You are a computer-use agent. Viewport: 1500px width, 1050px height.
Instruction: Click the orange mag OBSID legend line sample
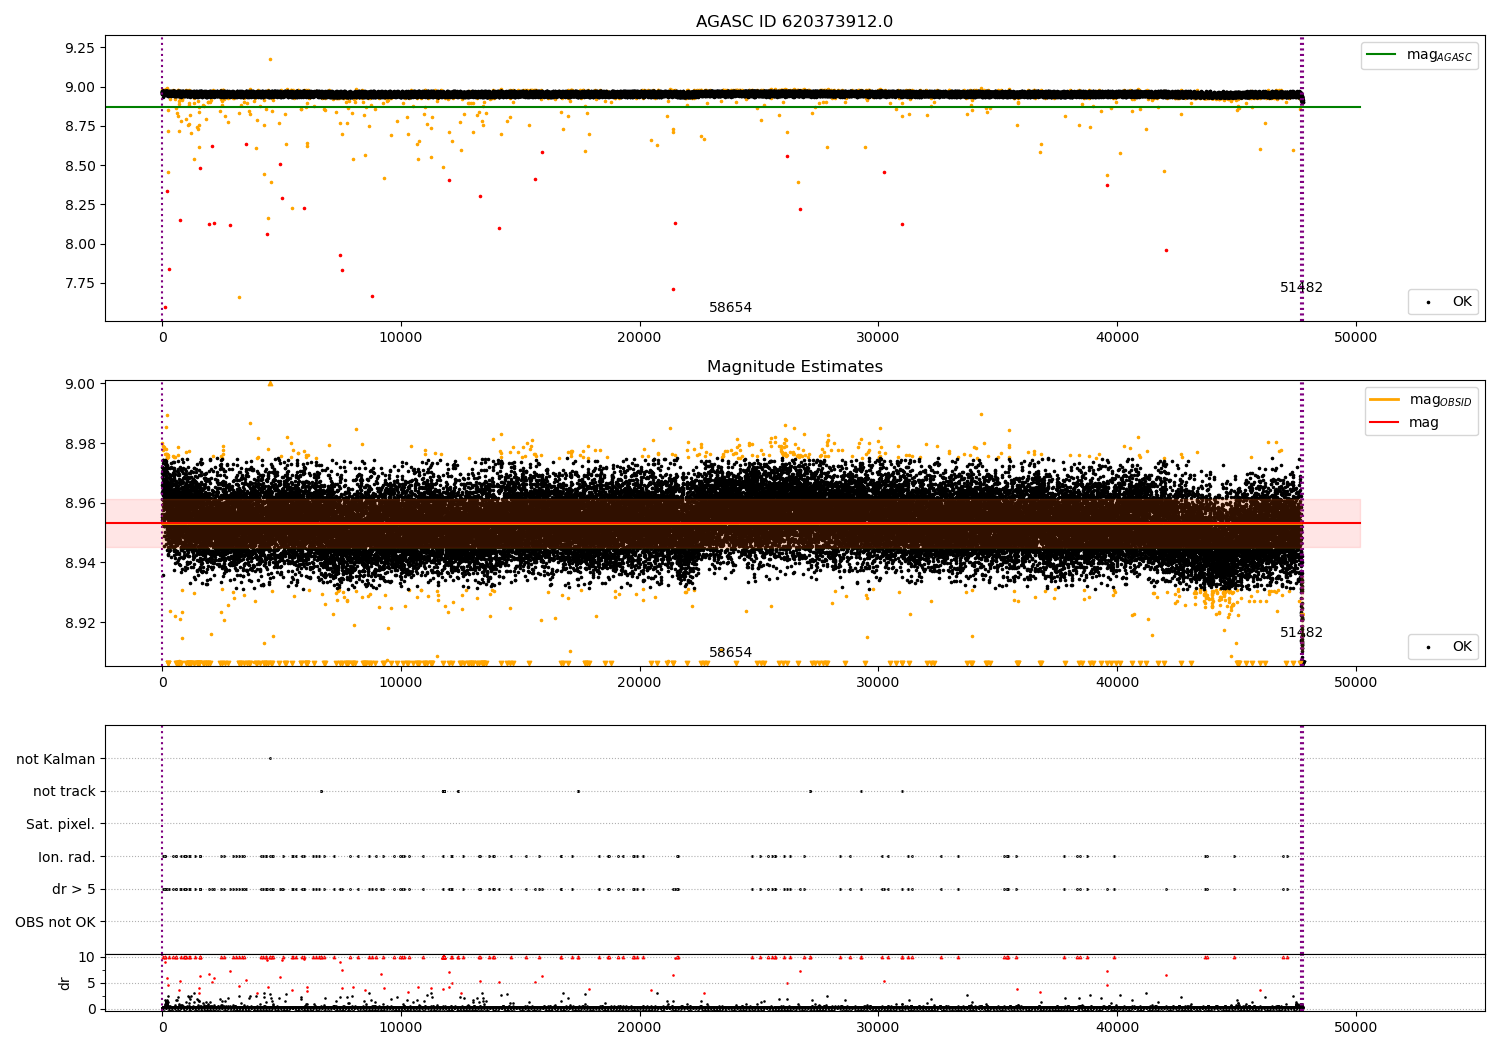(x=1386, y=399)
